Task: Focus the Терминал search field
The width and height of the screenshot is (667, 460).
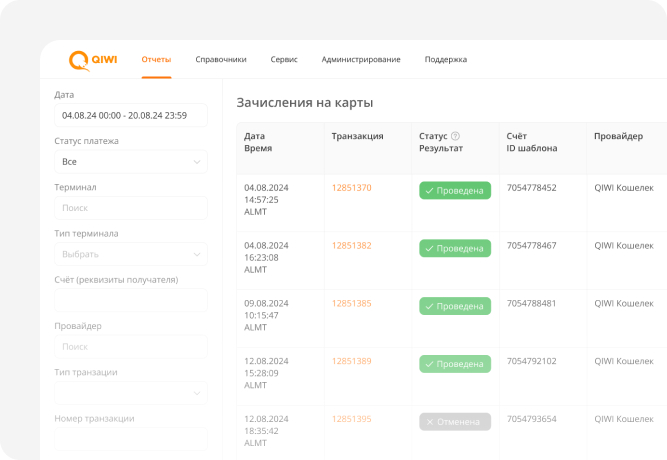Action: (x=130, y=208)
